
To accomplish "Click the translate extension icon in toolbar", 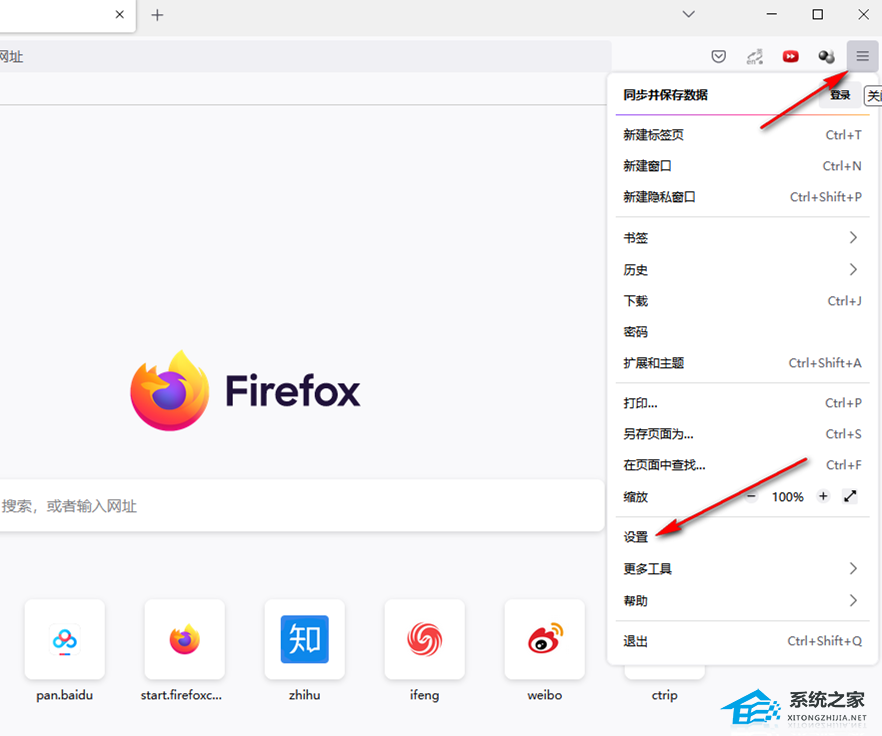I will click(754, 56).
